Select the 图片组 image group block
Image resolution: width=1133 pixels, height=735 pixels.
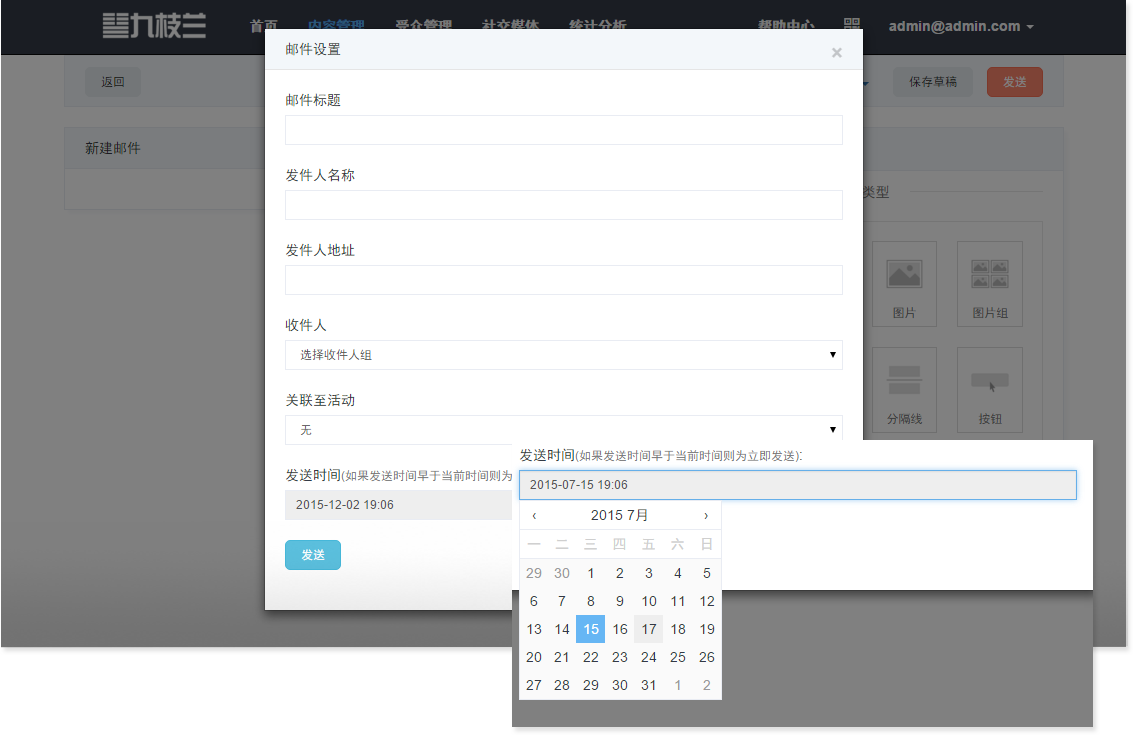(x=990, y=284)
